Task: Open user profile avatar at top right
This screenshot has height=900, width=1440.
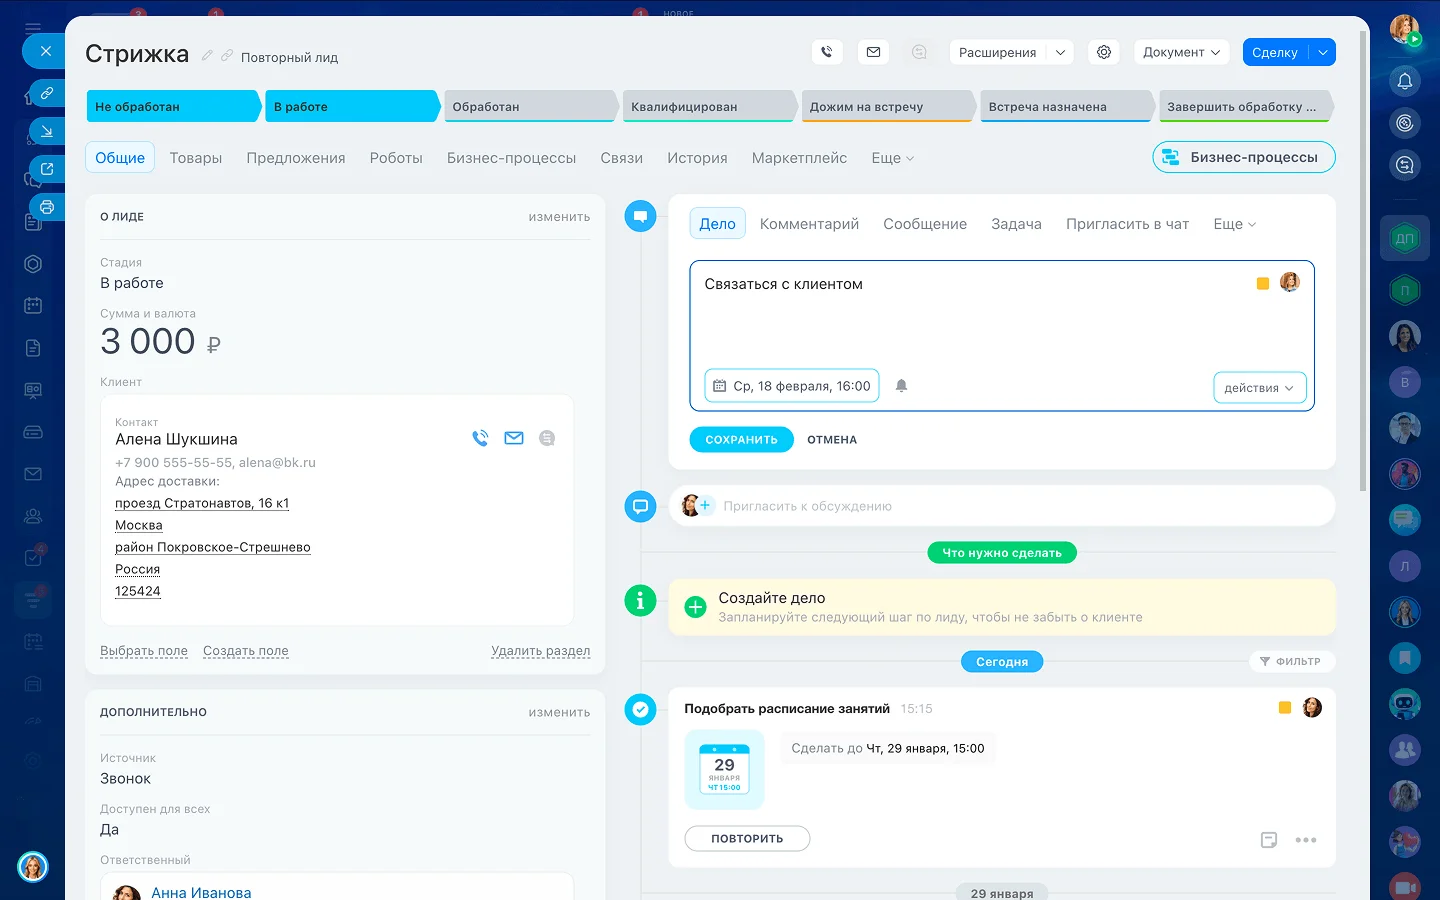Action: [1405, 30]
